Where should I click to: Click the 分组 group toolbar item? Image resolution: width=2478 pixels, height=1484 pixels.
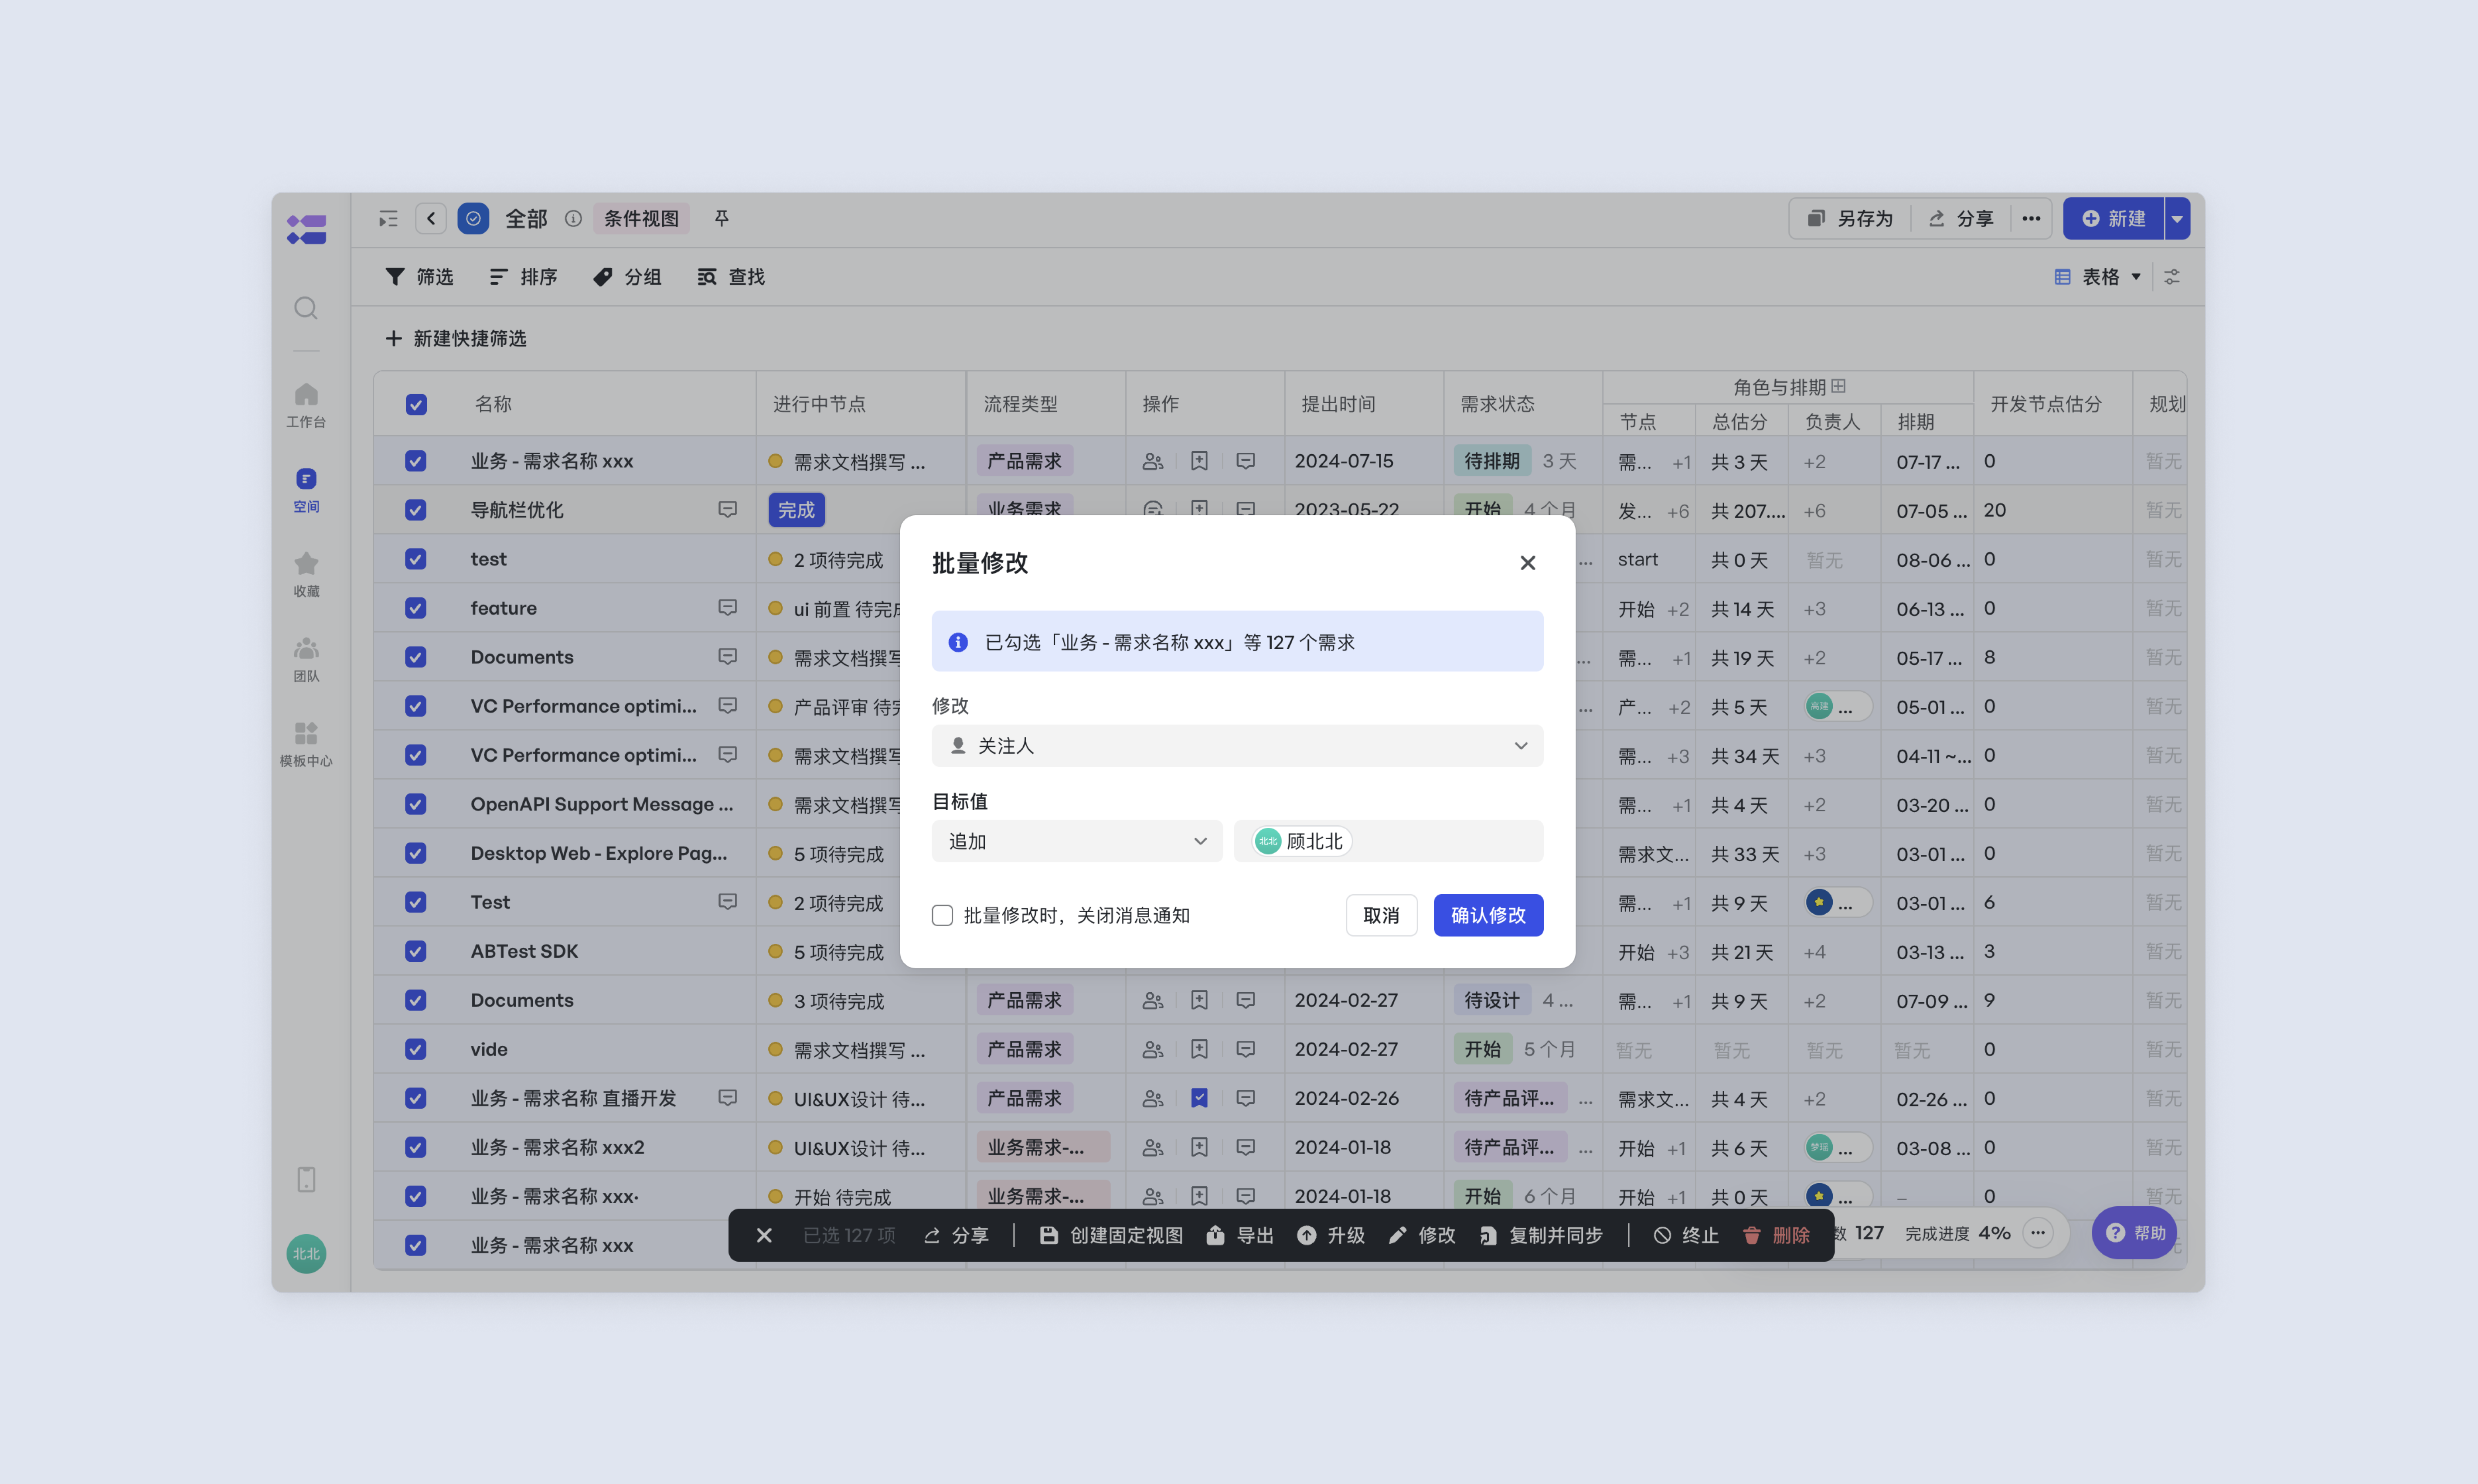[627, 277]
